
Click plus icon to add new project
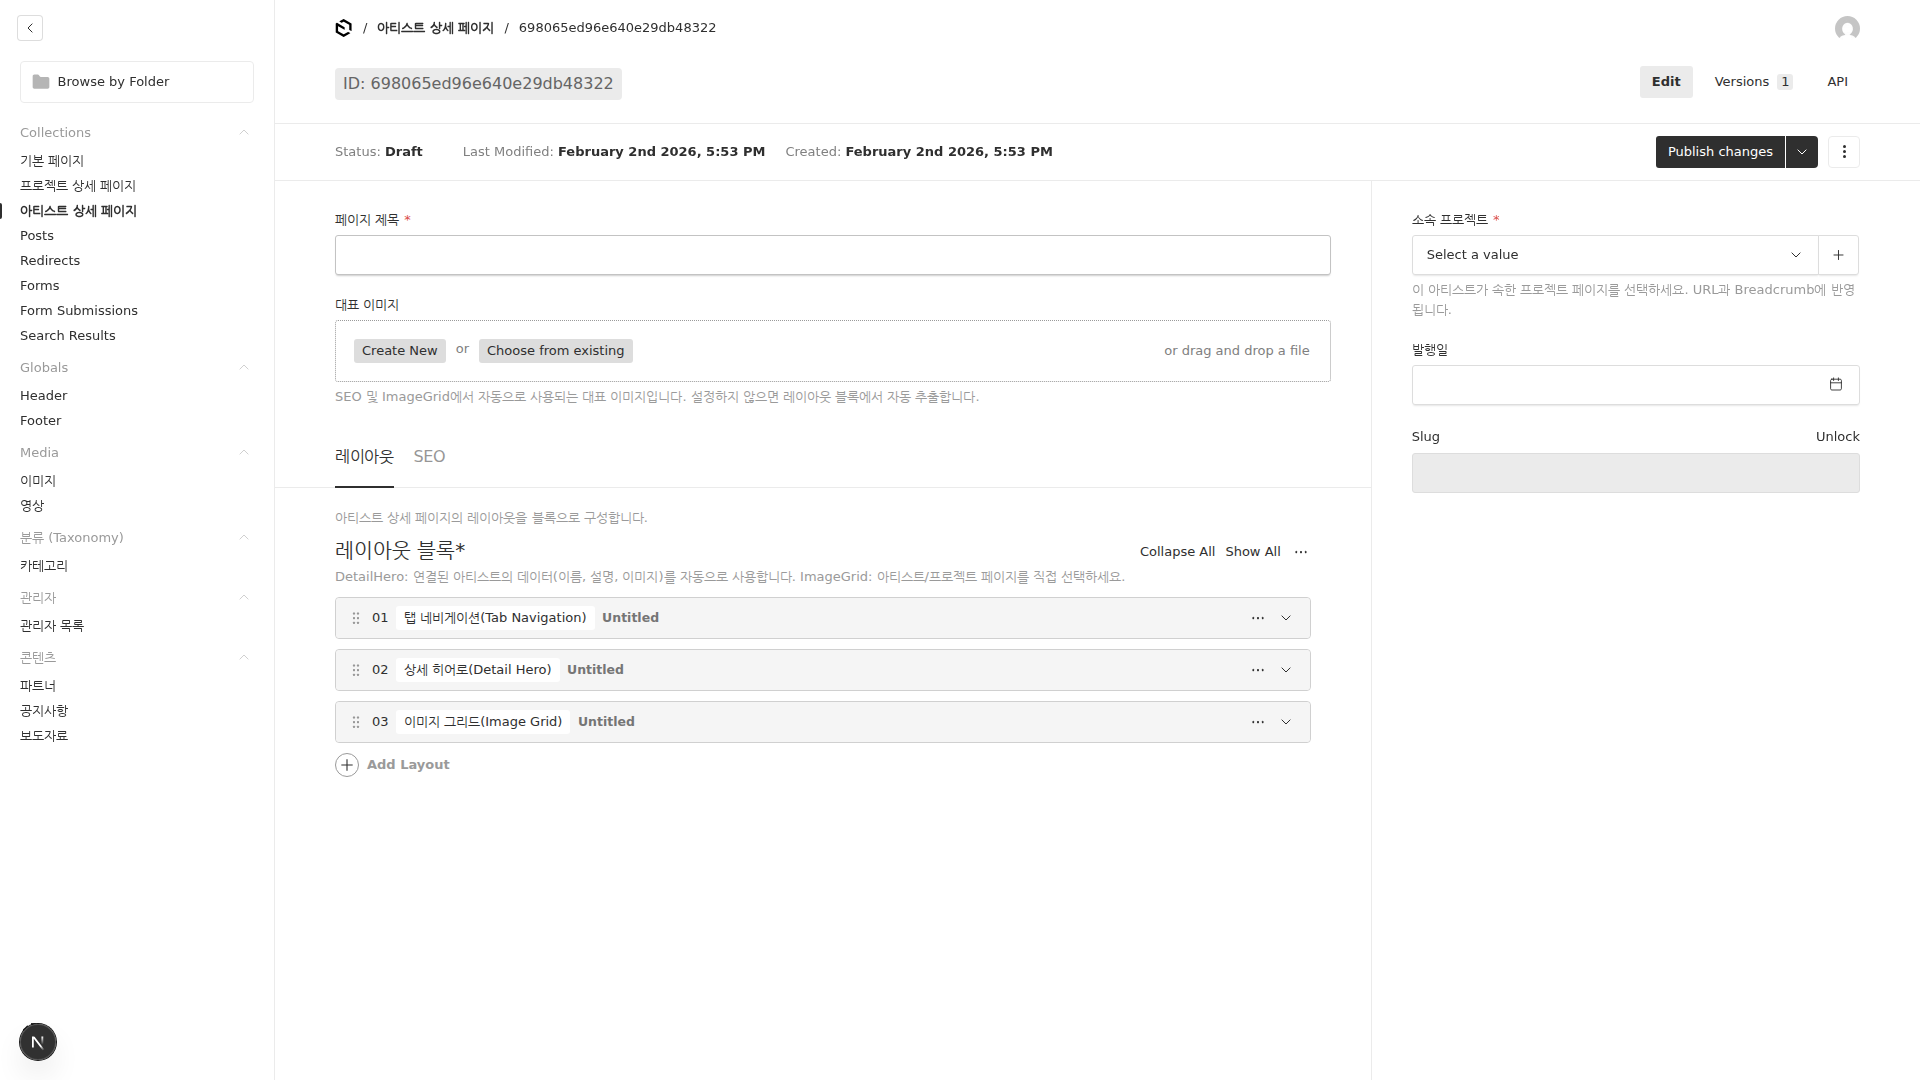(x=1838, y=255)
